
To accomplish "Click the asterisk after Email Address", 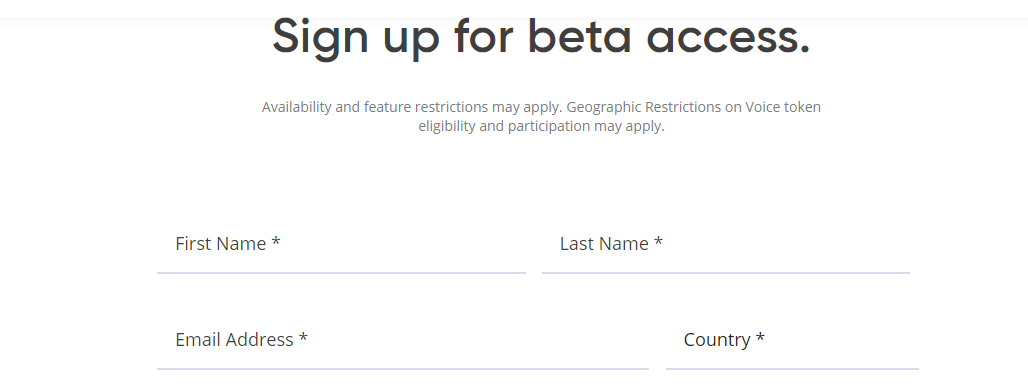I will (303, 337).
